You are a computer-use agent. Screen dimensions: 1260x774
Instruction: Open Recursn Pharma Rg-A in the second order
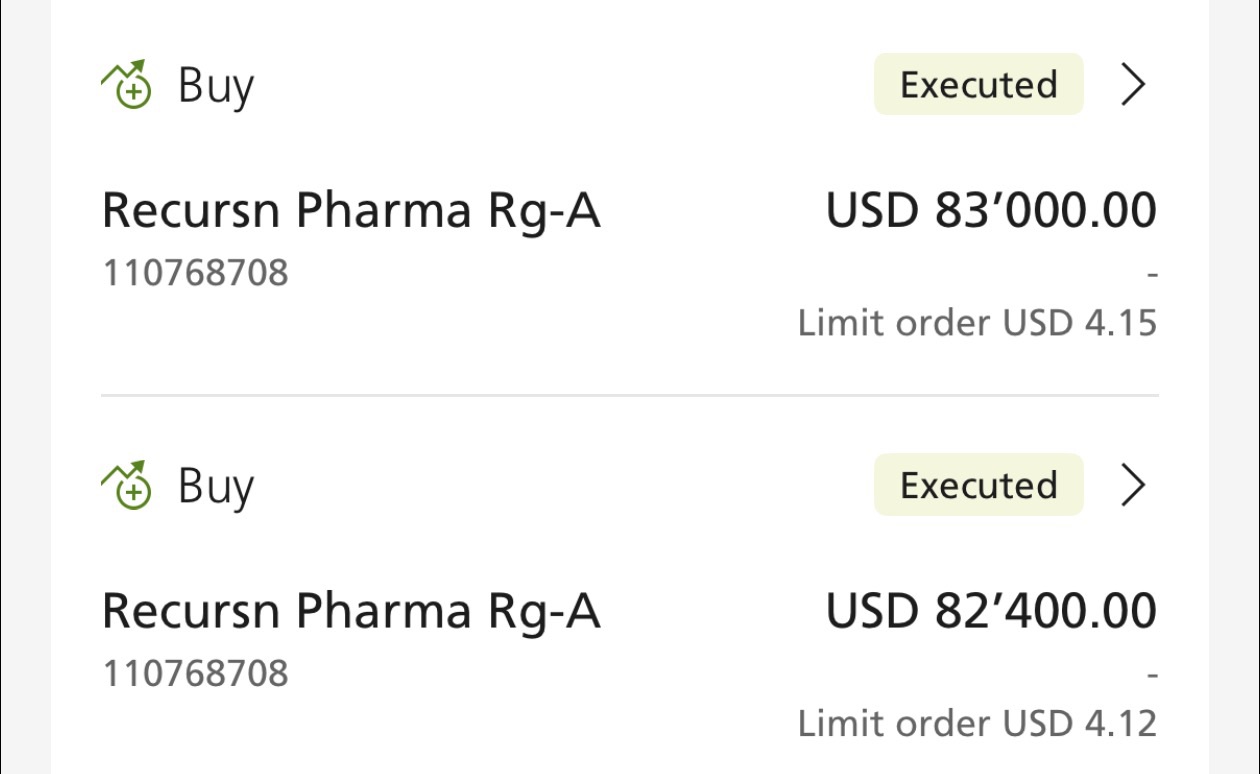click(x=351, y=611)
